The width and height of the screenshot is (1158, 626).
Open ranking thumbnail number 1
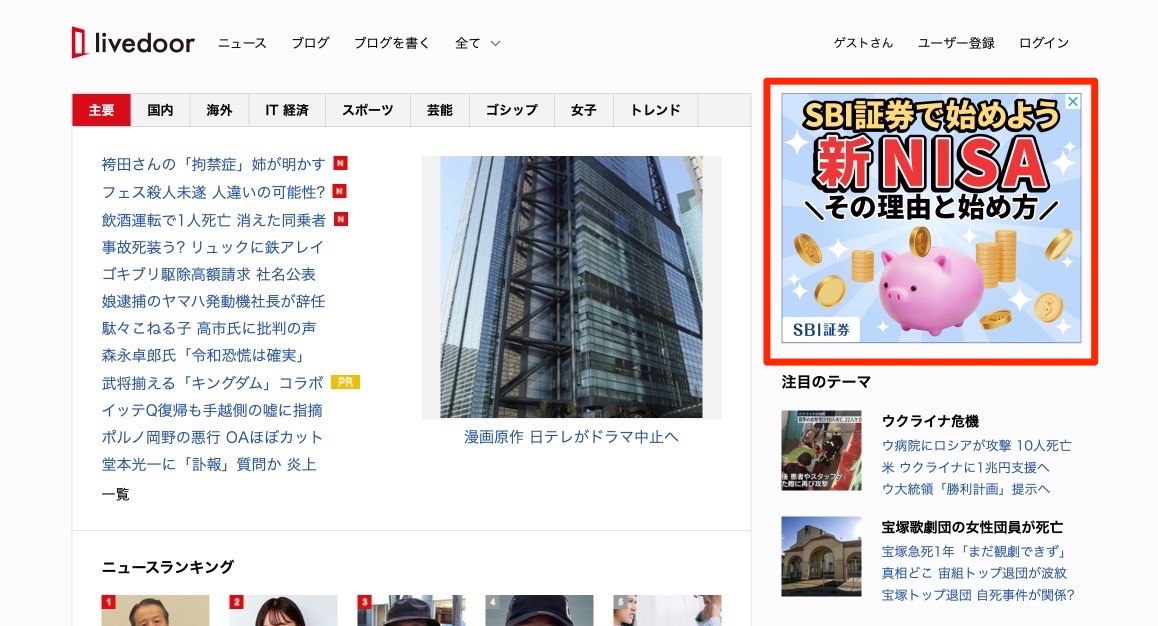pos(155,610)
